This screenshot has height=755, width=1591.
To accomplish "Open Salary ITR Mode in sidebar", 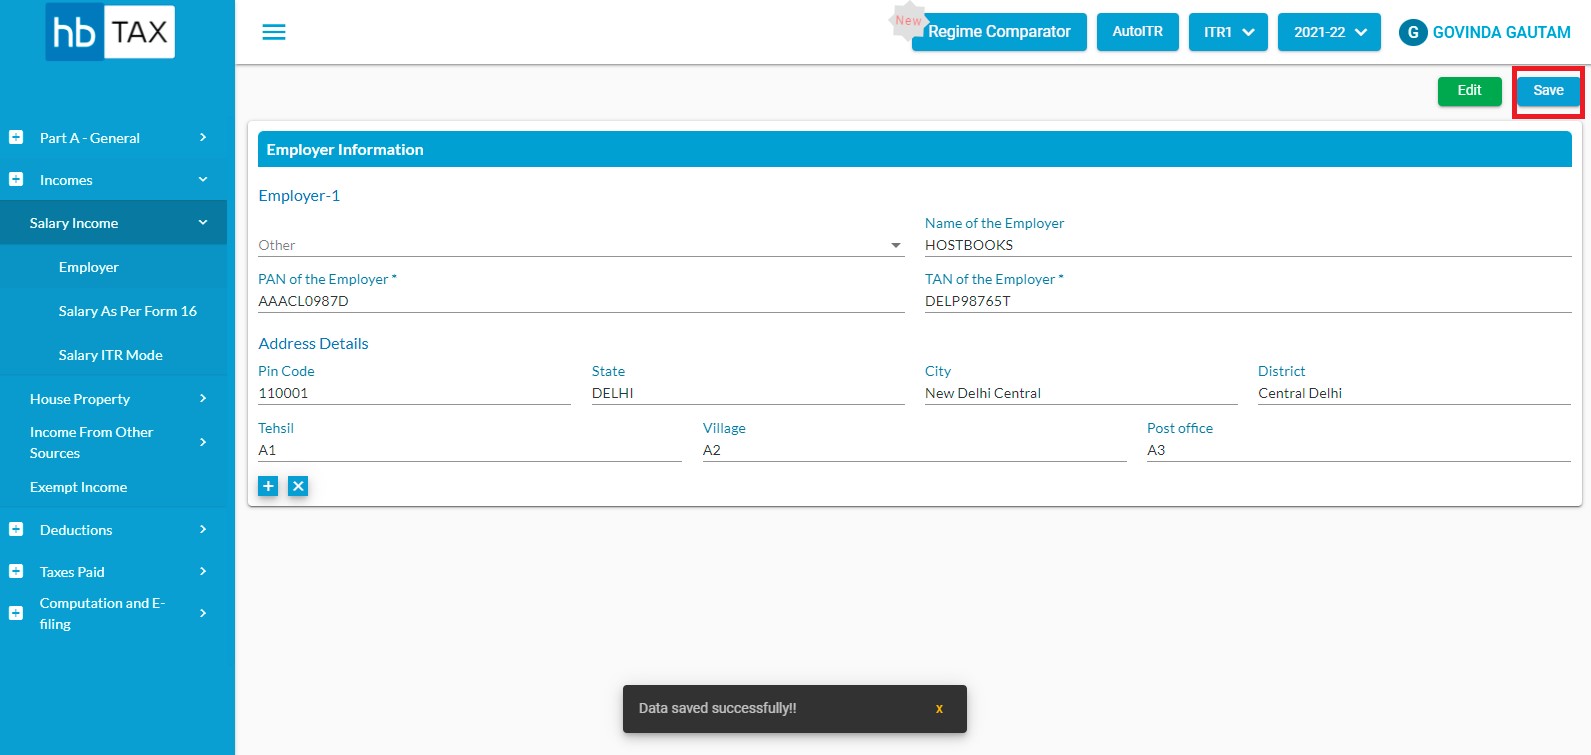I will coord(110,355).
